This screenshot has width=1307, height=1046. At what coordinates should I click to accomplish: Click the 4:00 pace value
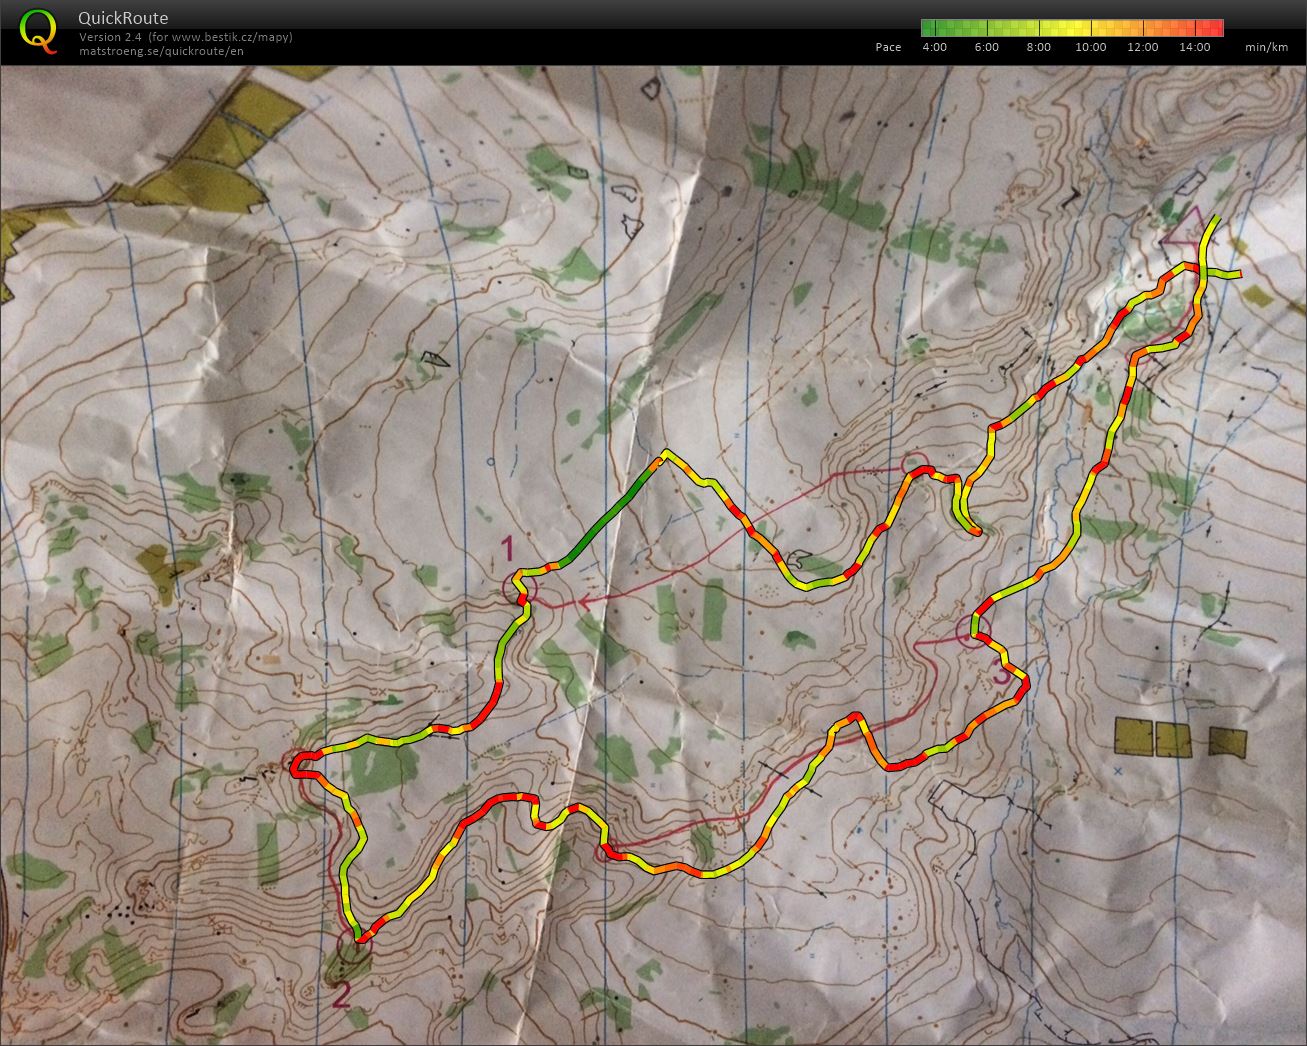pos(934,47)
